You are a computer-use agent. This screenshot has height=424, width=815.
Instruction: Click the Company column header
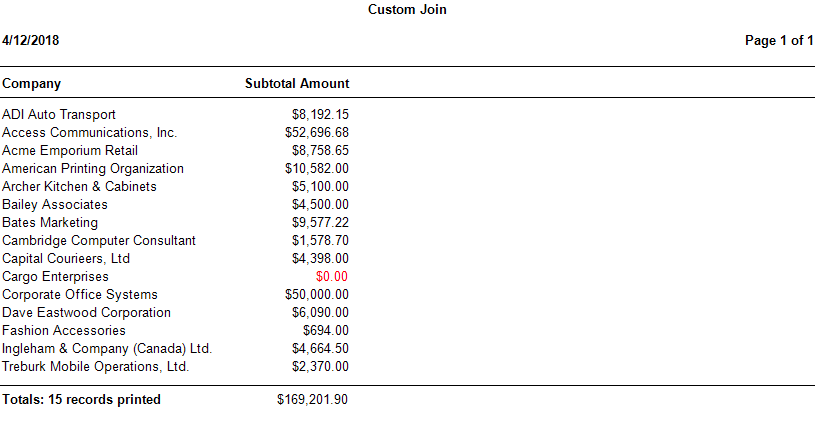click(x=32, y=84)
